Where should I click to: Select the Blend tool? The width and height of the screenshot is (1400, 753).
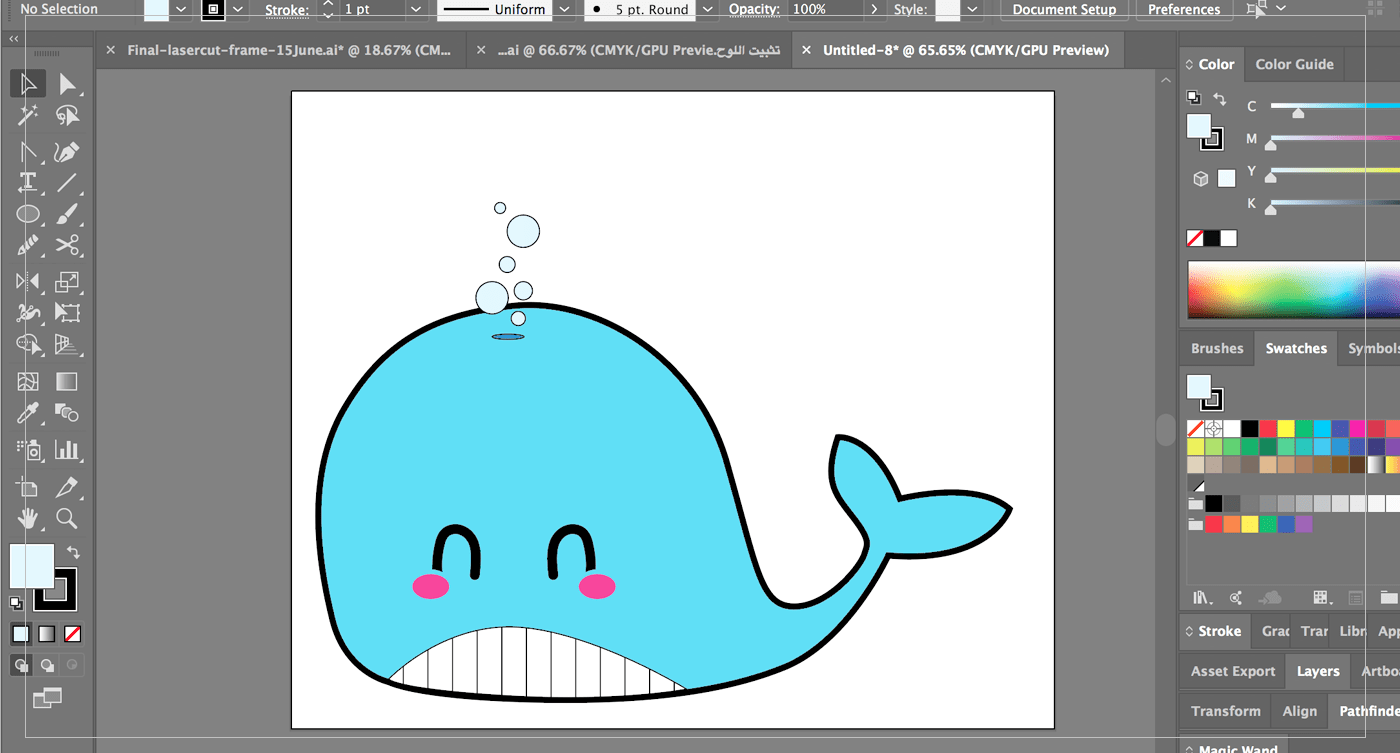(67, 413)
